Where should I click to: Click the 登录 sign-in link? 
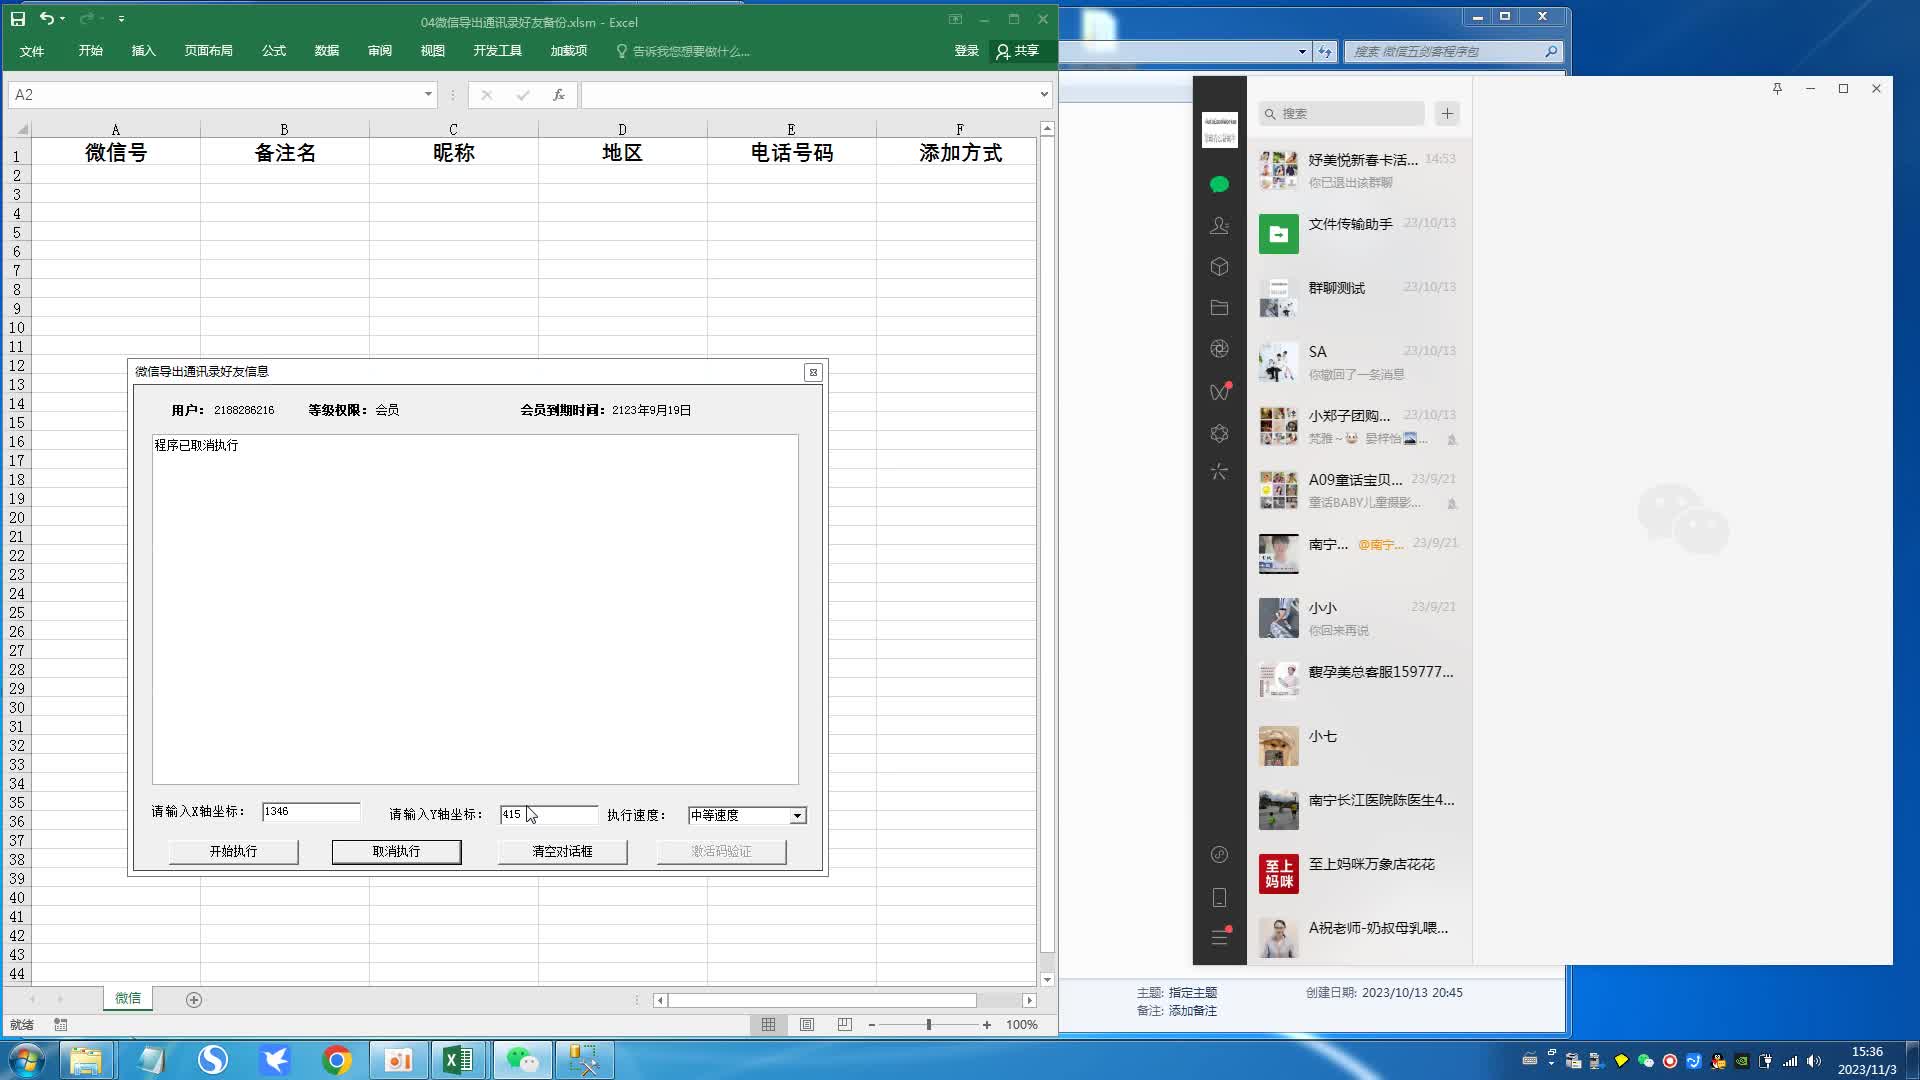point(966,51)
